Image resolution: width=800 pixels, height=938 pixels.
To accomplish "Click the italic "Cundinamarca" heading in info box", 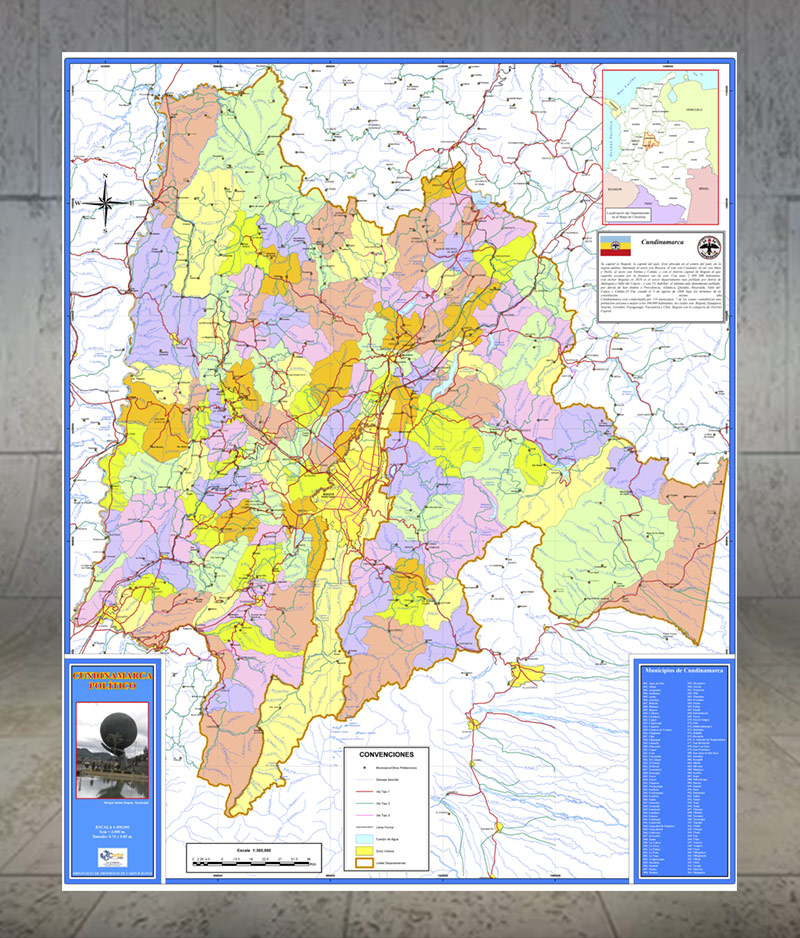I will (662, 242).
